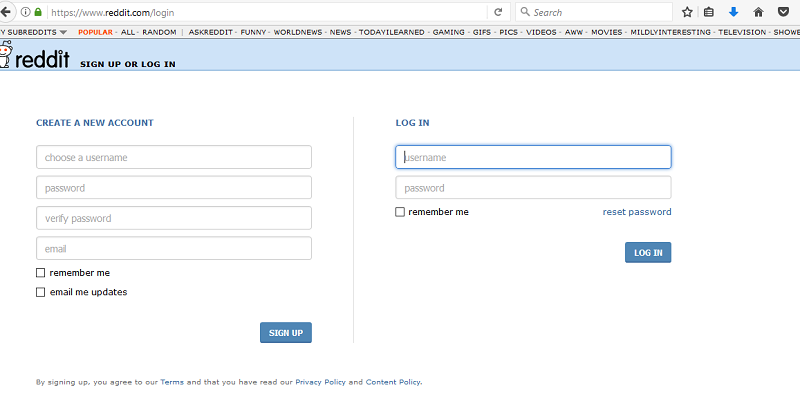Open the Terms link
Viewport: 800px width, 410px height.
(x=172, y=382)
